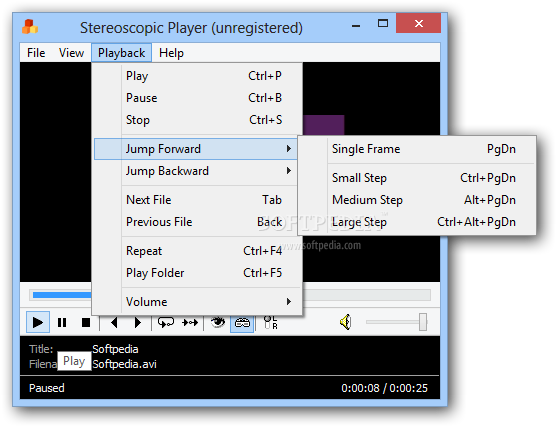
Task: Select Next File menu entry
Action: coord(196,200)
